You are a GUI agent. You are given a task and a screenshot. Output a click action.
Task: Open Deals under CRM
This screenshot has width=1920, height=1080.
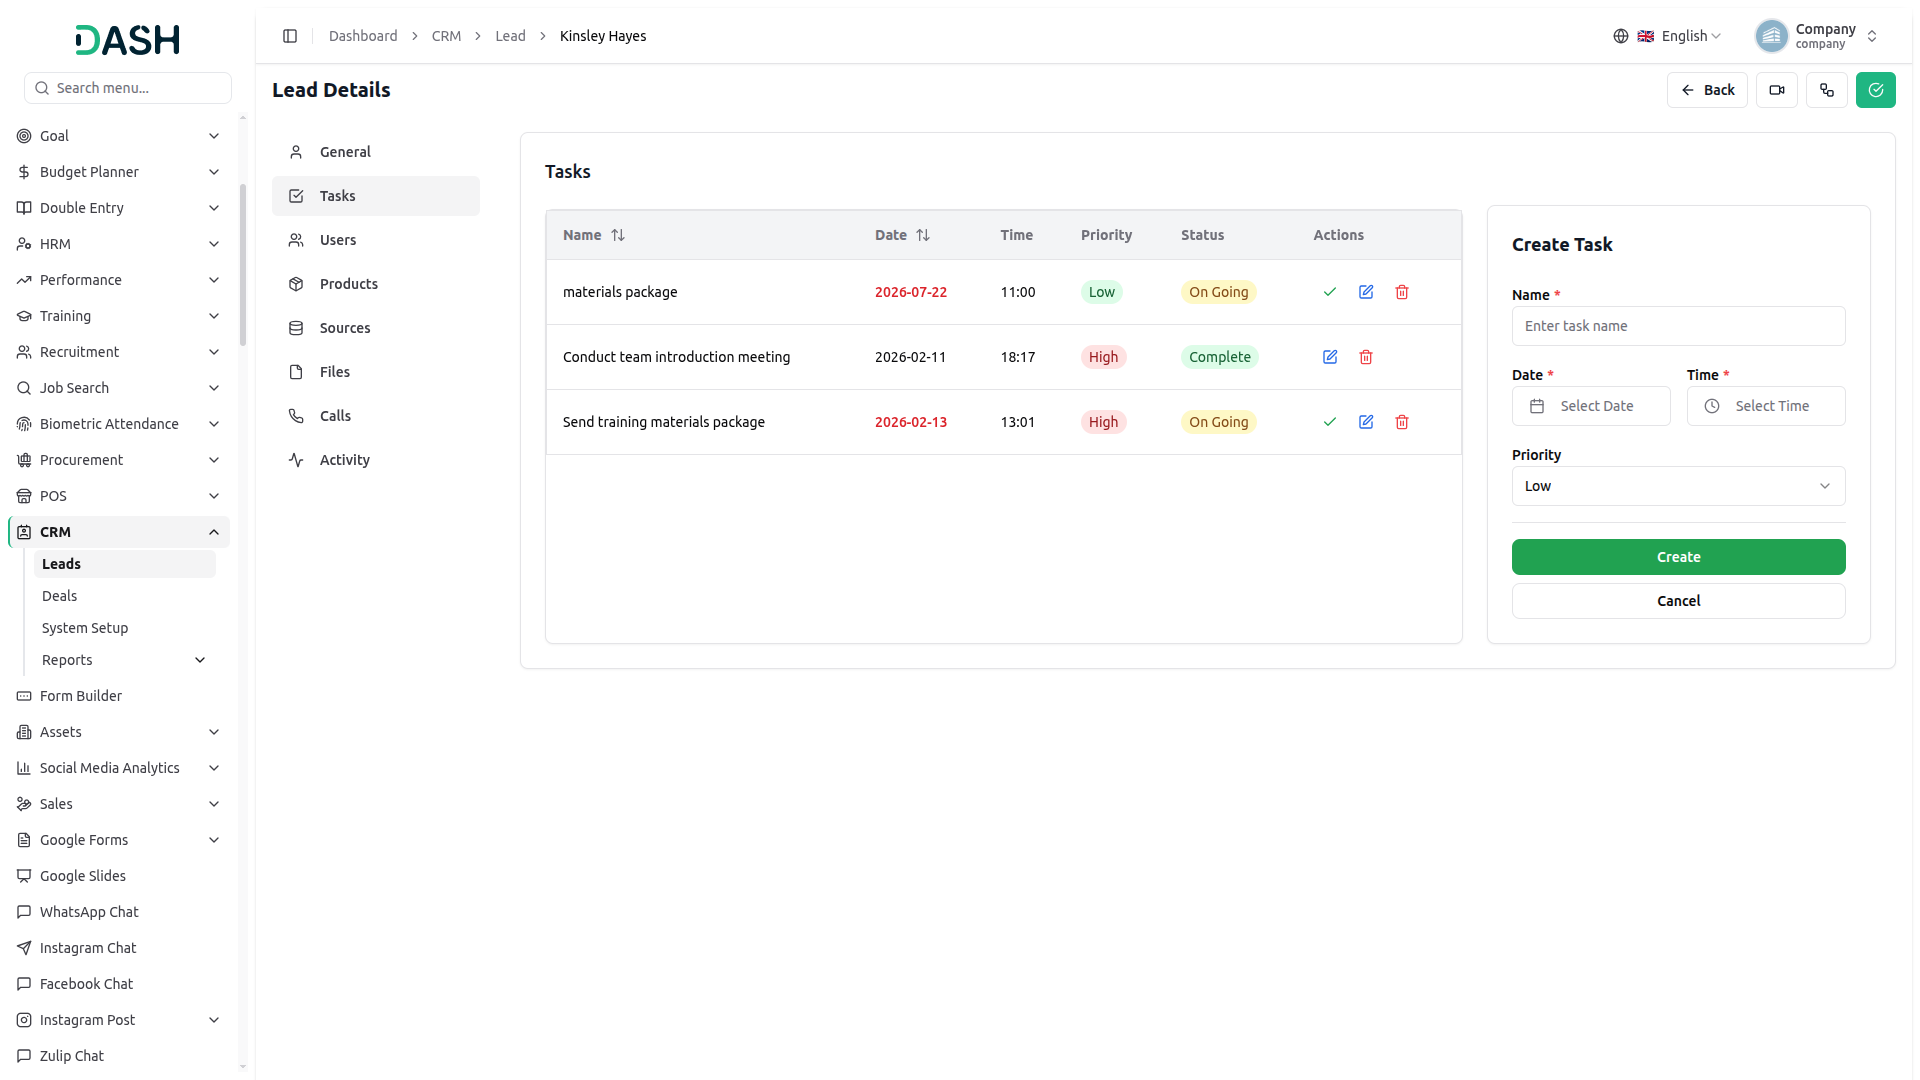pos(125,596)
